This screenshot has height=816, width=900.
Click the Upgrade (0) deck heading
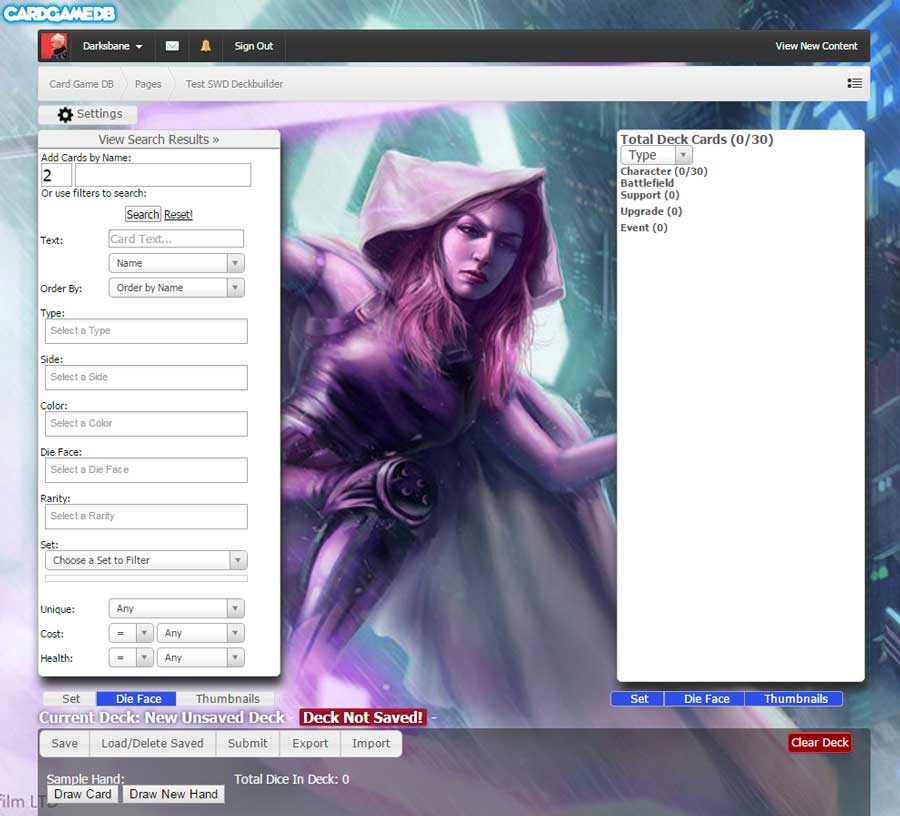click(x=651, y=211)
